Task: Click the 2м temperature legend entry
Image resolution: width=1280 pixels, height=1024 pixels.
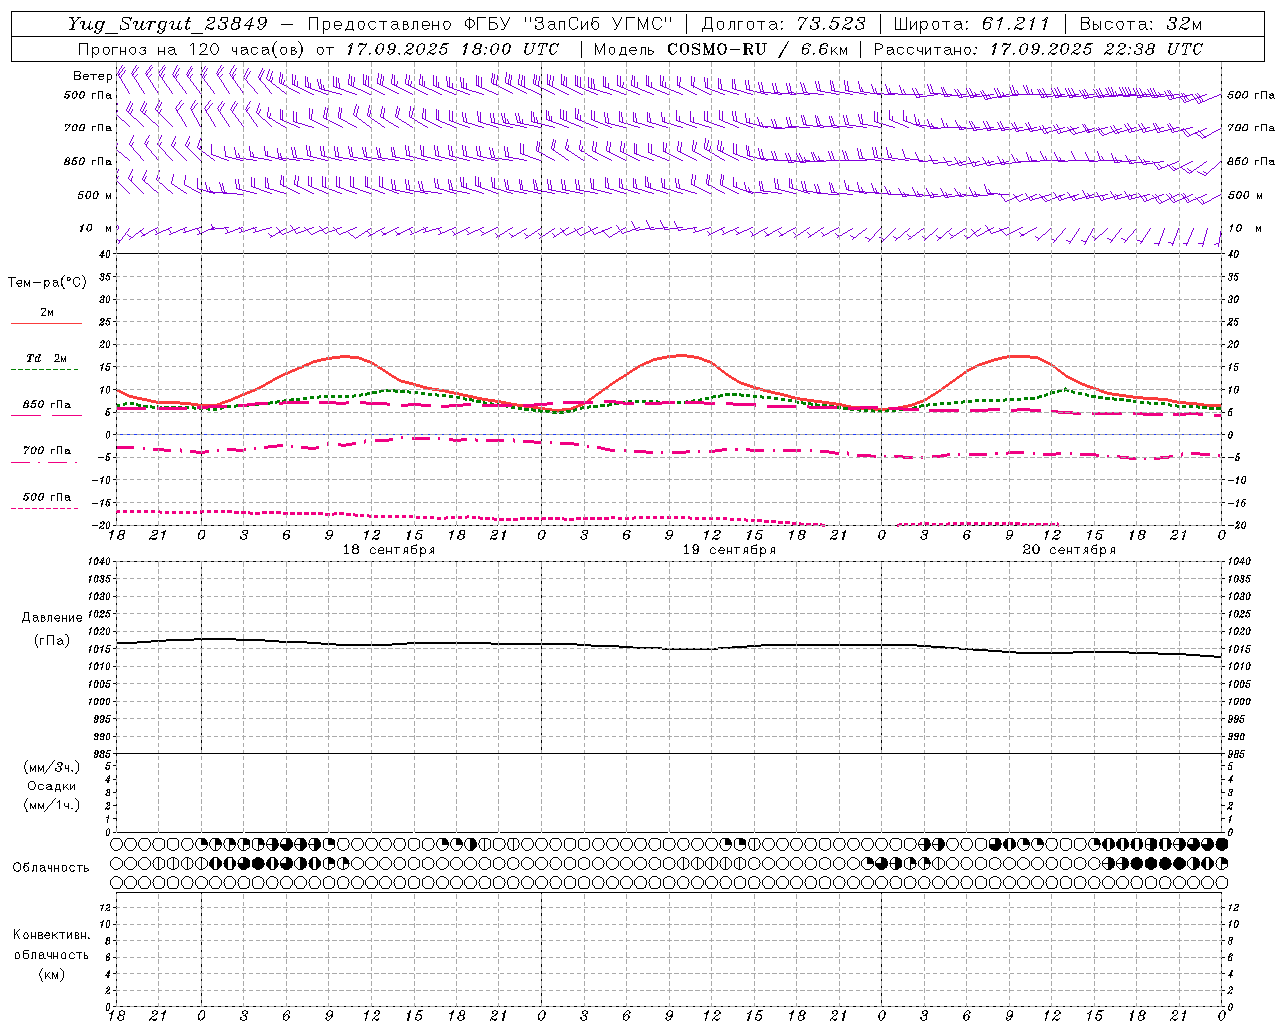Action: 47,312
